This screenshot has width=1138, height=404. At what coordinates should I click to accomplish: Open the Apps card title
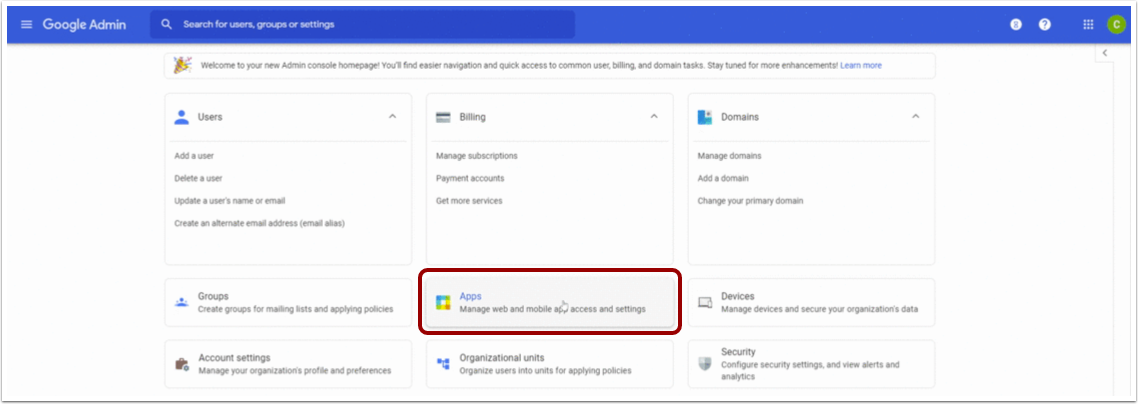(470, 297)
